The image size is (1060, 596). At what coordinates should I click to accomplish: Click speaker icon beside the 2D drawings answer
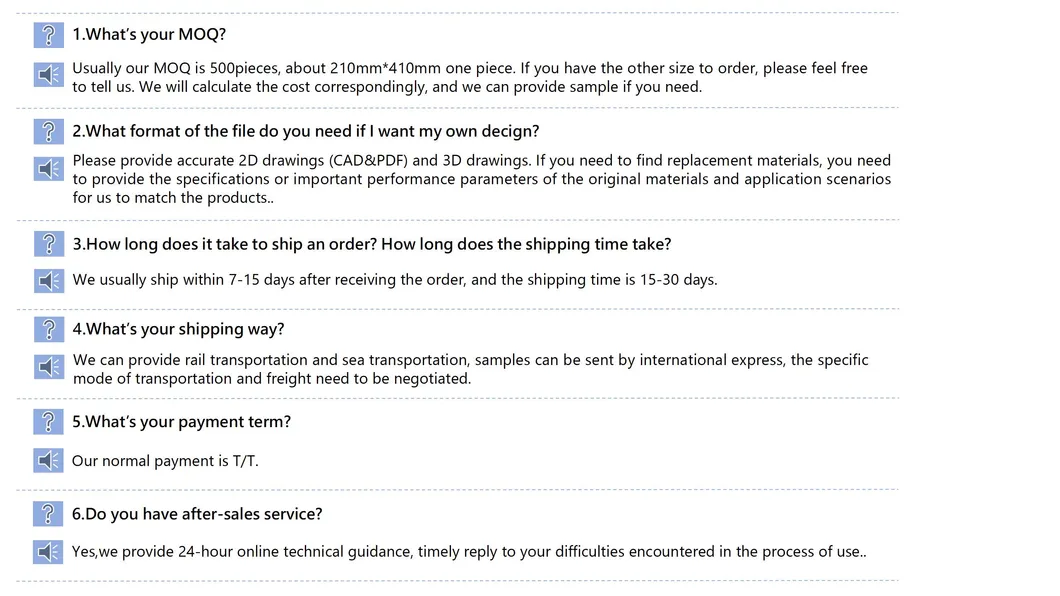pos(48,169)
